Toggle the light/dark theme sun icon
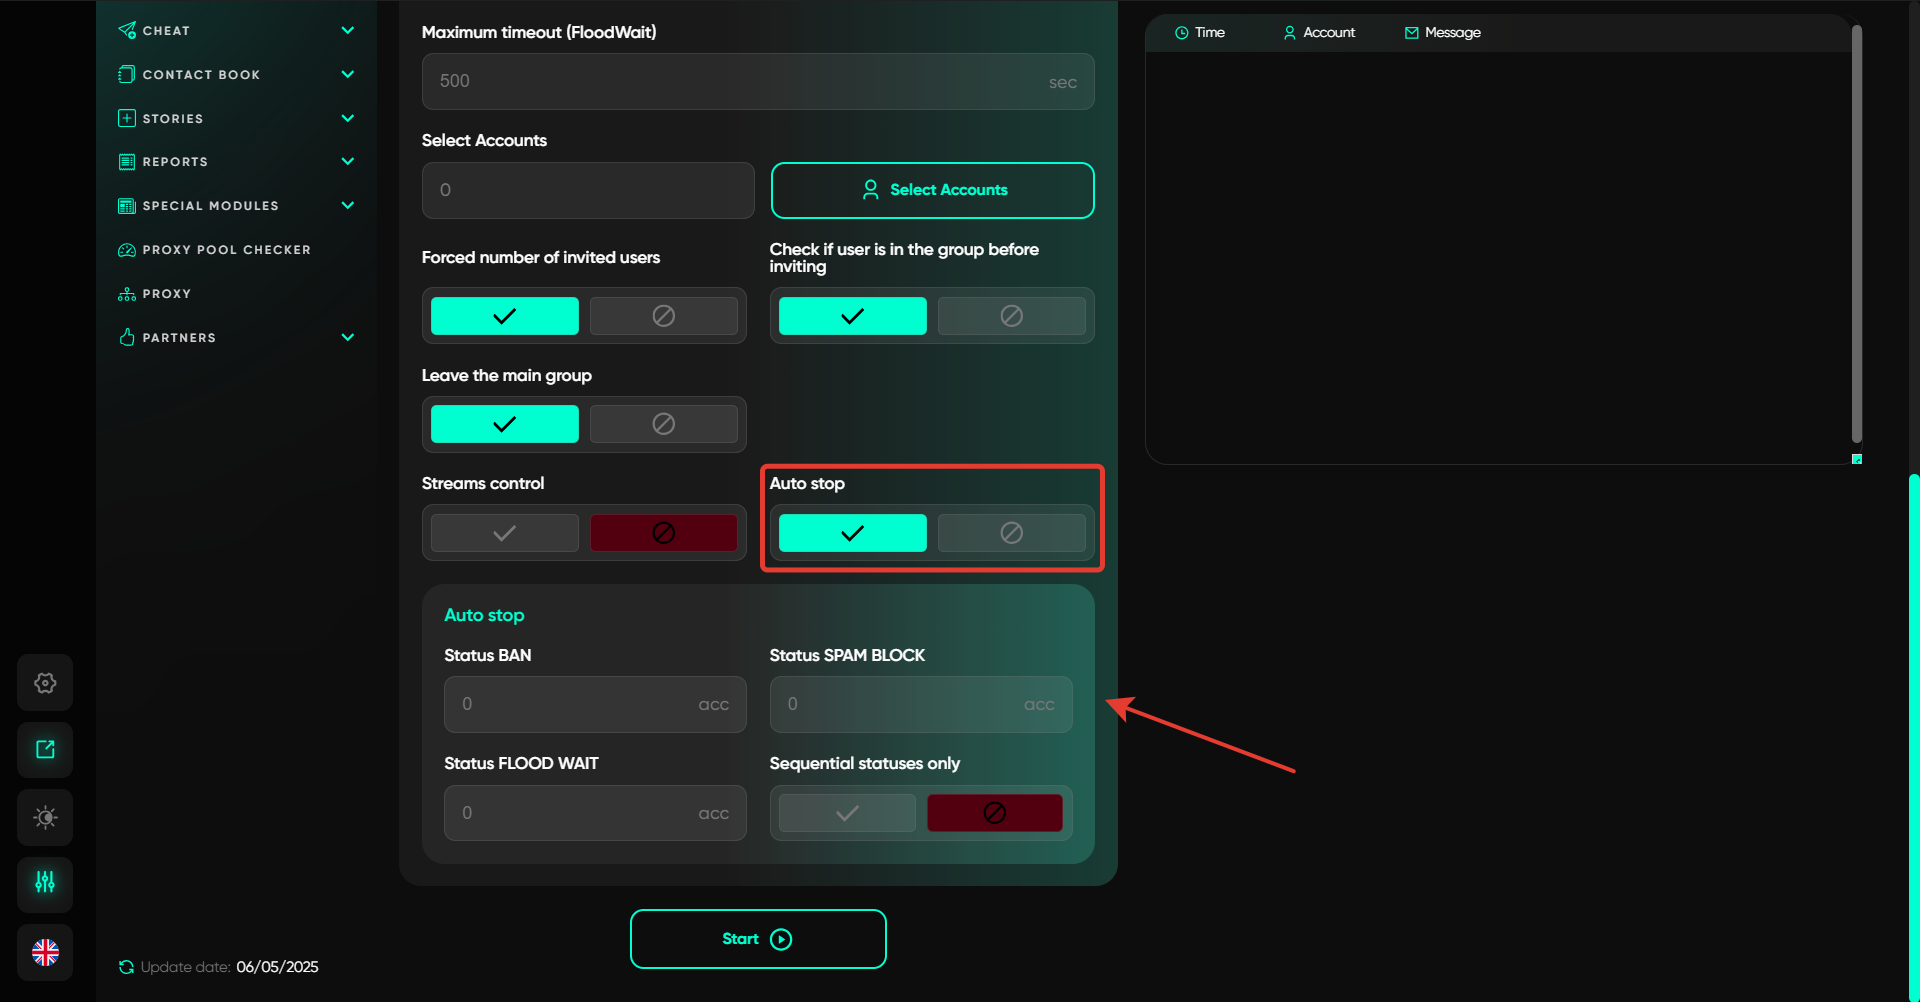The width and height of the screenshot is (1920, 1002). point(45,817)
